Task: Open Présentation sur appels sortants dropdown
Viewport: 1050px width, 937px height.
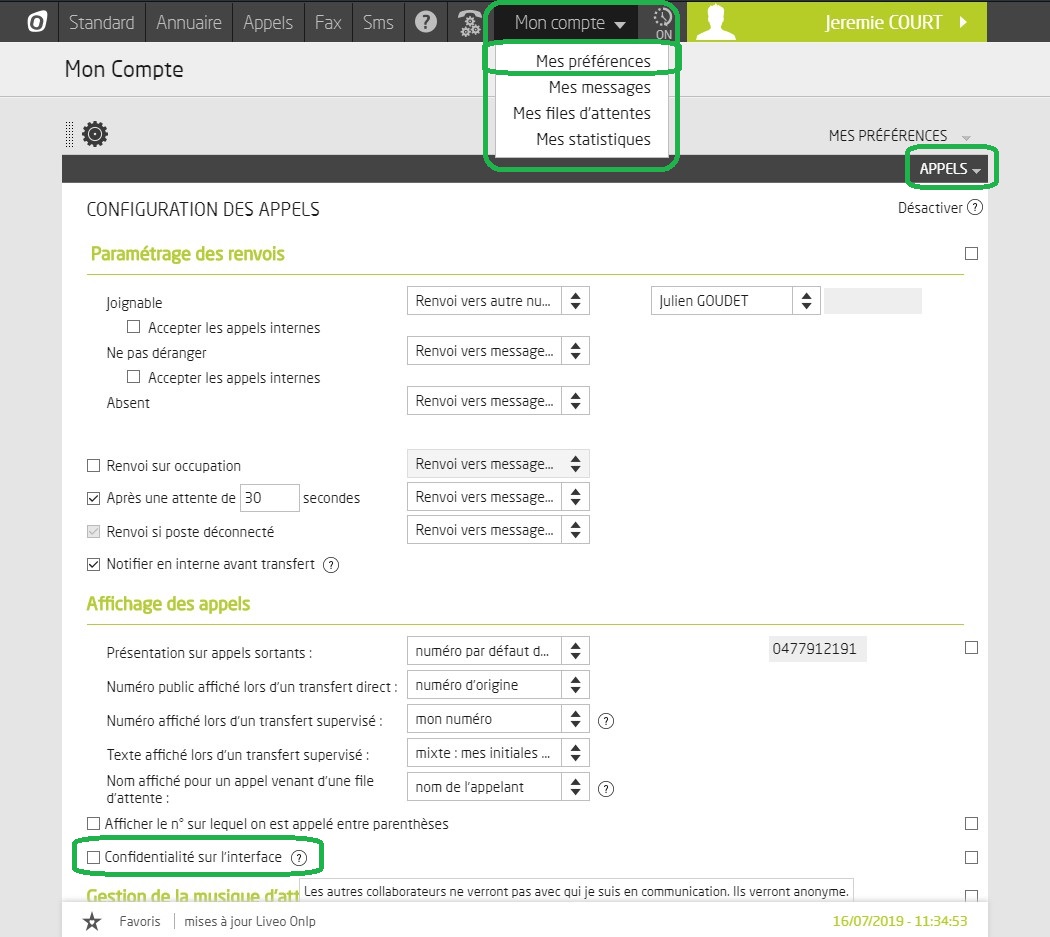Action: tap(498, 651)
